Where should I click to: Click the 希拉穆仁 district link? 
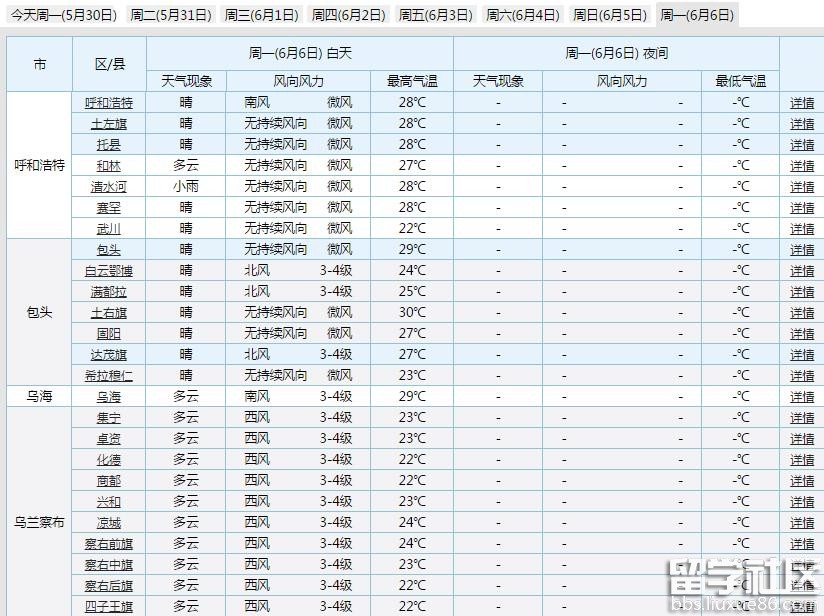click(x=109, y=376)
